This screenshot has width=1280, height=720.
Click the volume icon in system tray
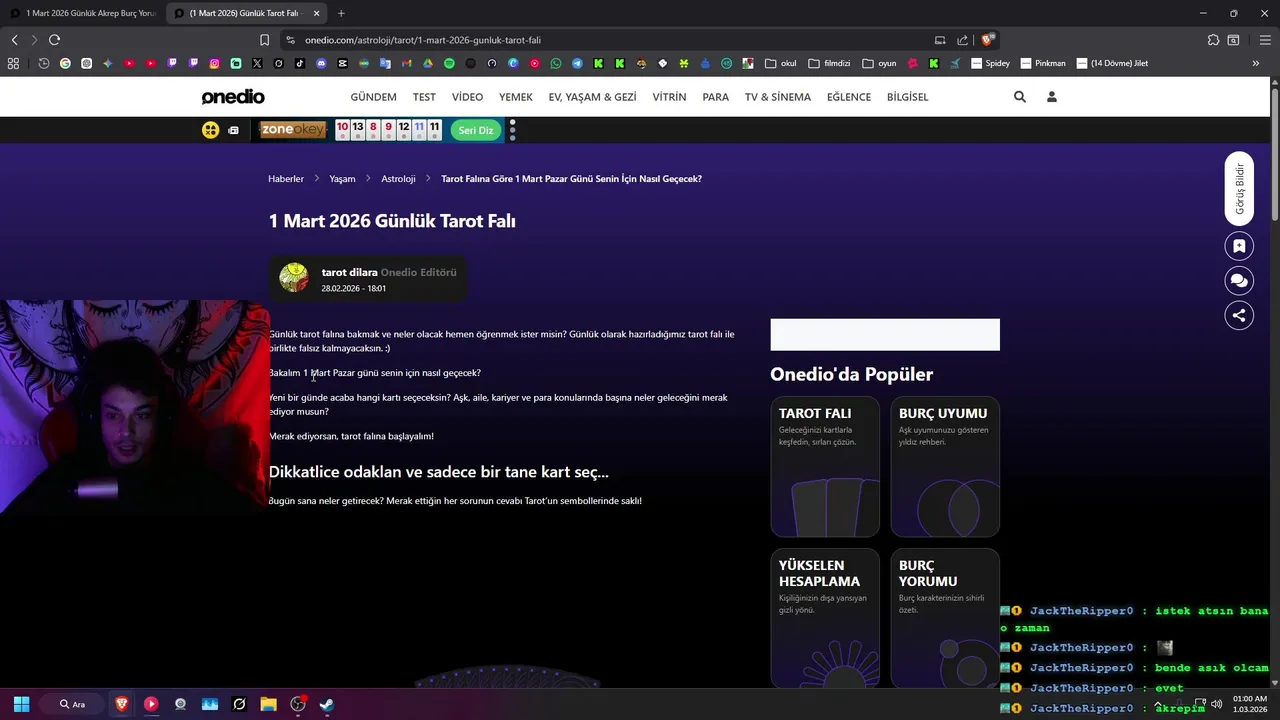[x=1216, y=704]
